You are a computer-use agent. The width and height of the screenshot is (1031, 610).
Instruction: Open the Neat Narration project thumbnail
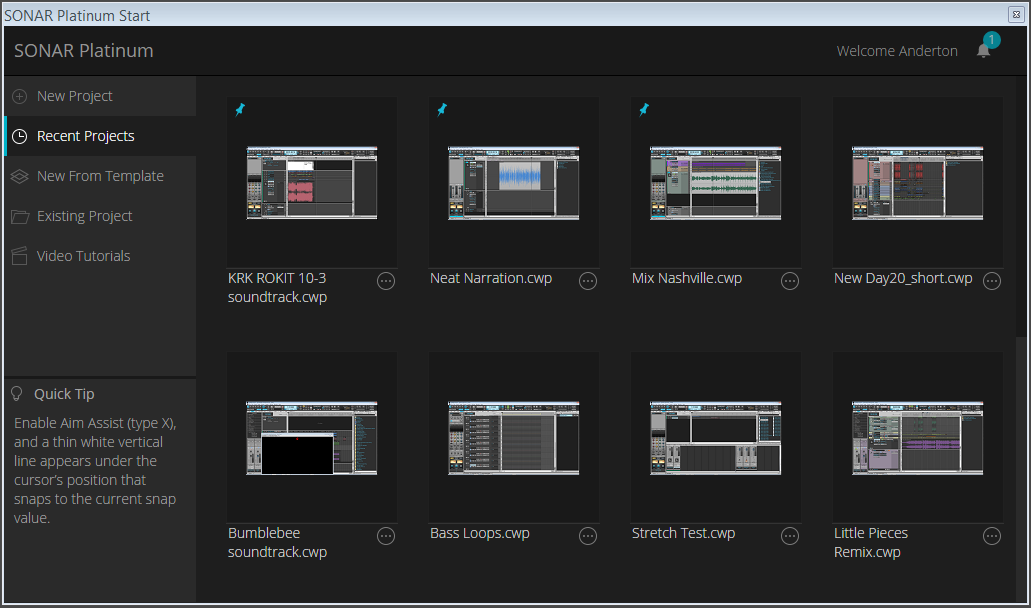(x=514, y=183)
